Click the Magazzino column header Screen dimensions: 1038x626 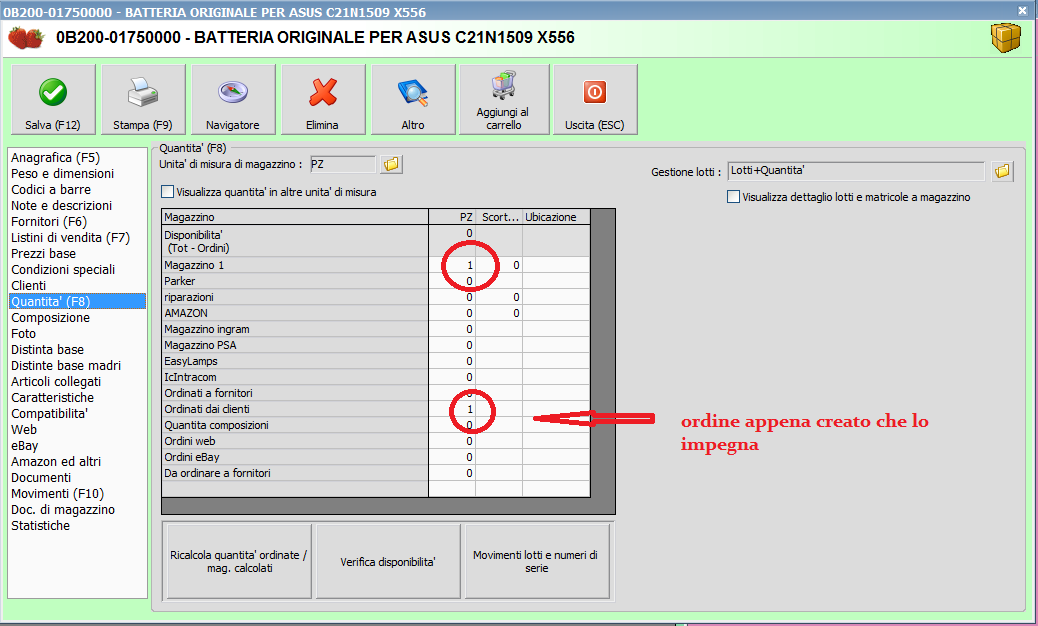click(x=295, y=217)
